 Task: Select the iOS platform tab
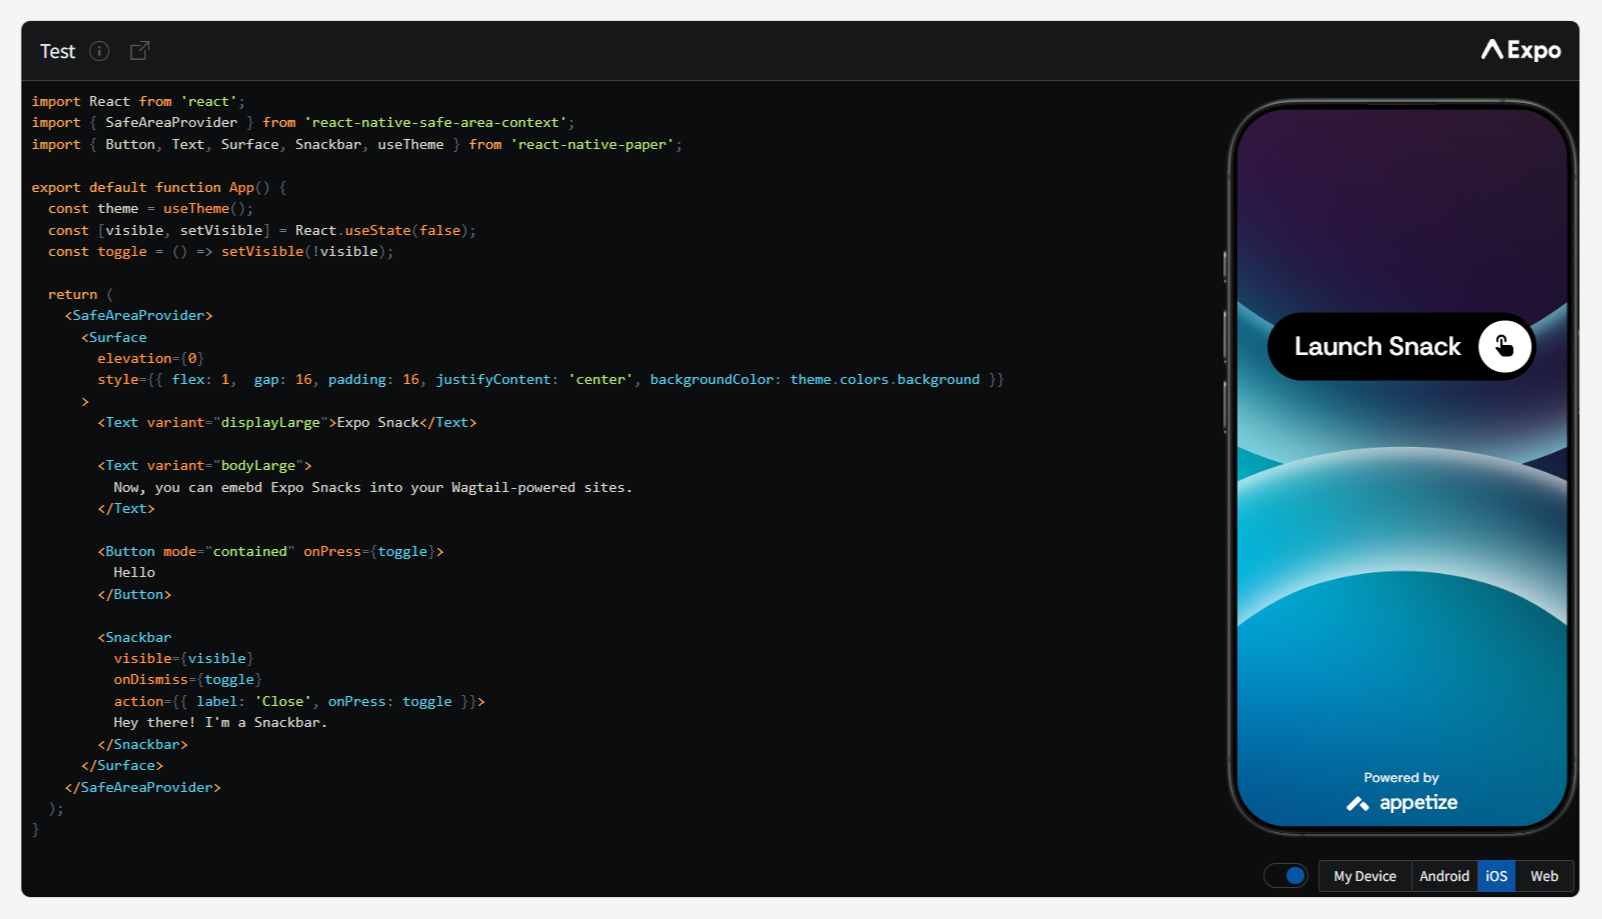(1496, 876)
